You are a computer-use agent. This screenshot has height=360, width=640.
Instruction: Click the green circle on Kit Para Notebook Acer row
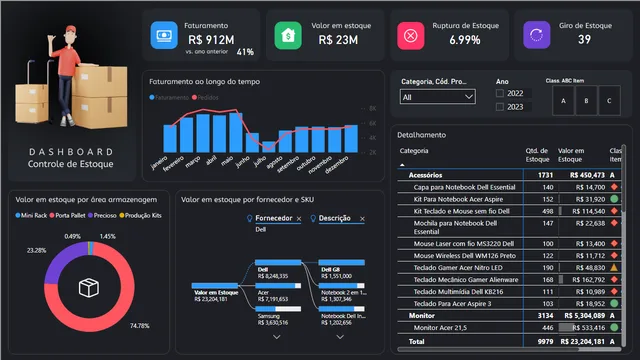coord(614,199)
